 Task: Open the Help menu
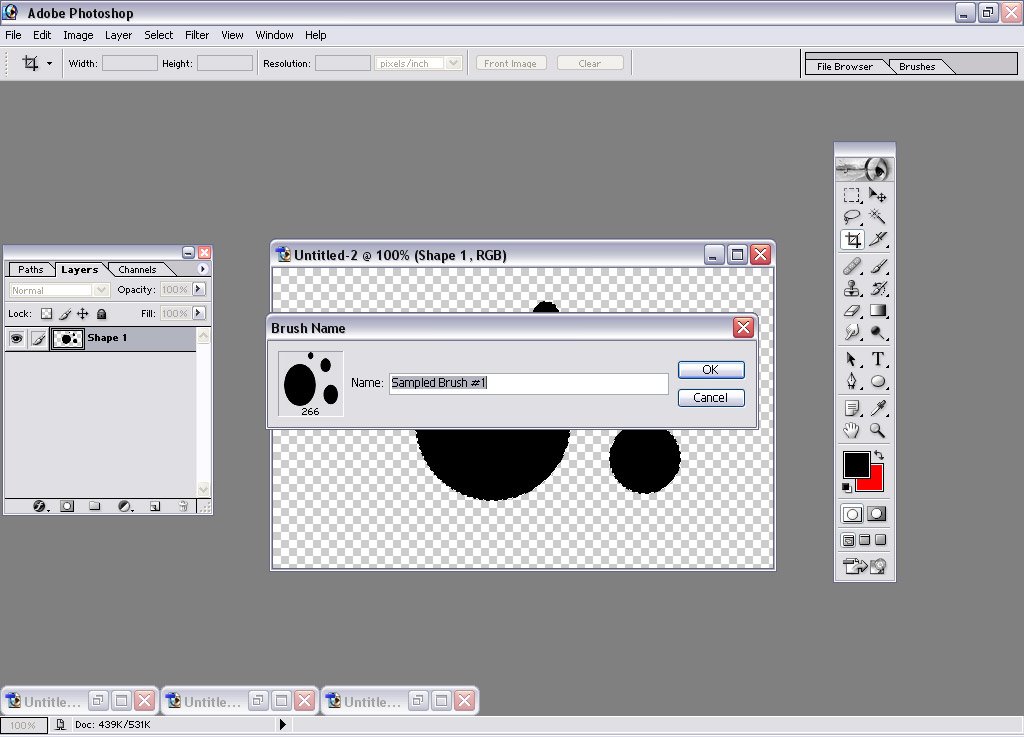point(315,35)
